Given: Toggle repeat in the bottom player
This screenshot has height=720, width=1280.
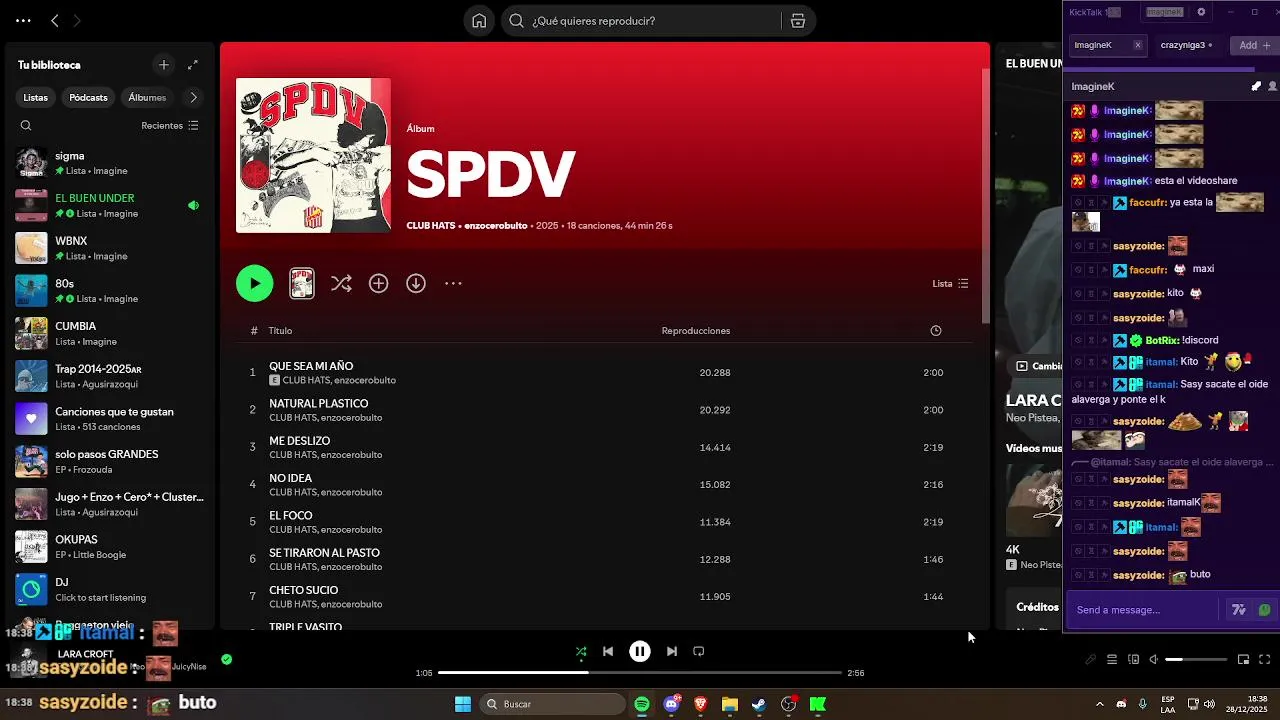Looking at the screenshot, I should coord(699,651).
